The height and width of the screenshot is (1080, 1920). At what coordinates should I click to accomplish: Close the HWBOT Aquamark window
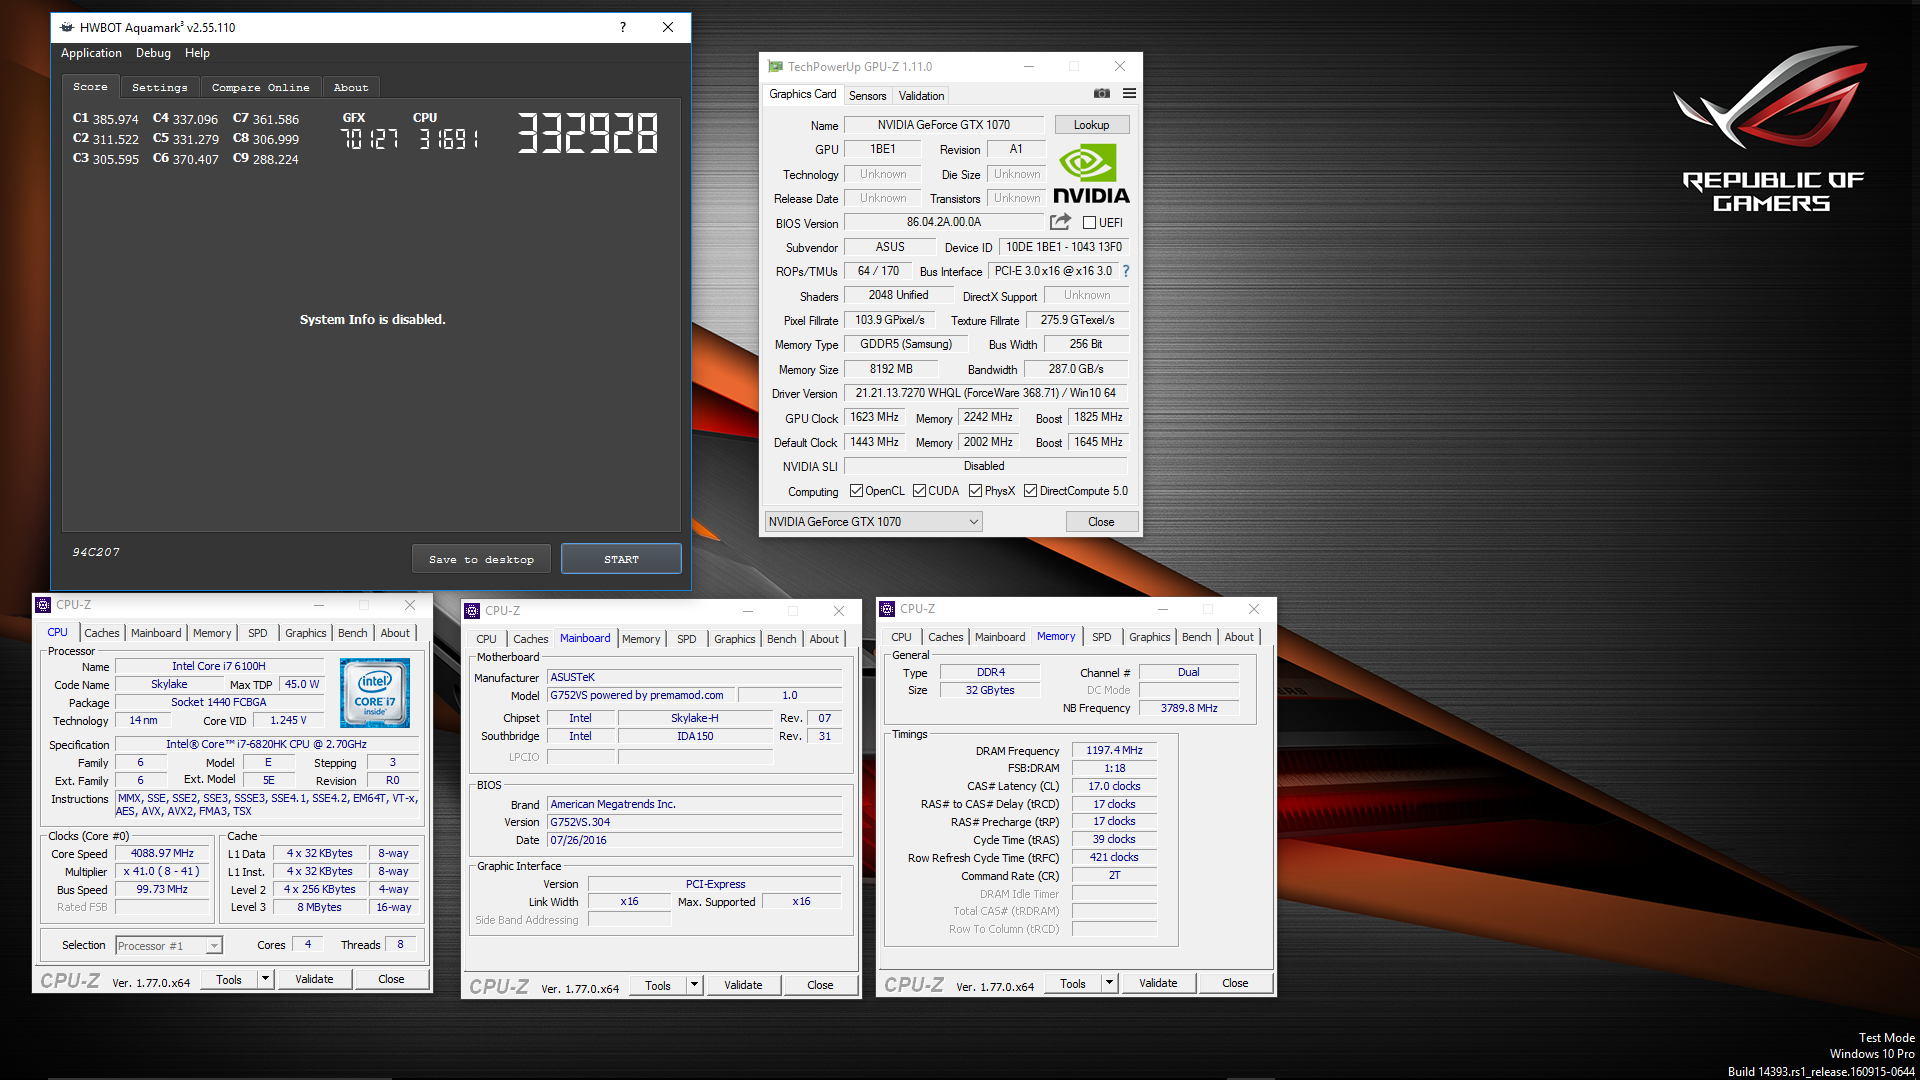[x=668, y=27]
